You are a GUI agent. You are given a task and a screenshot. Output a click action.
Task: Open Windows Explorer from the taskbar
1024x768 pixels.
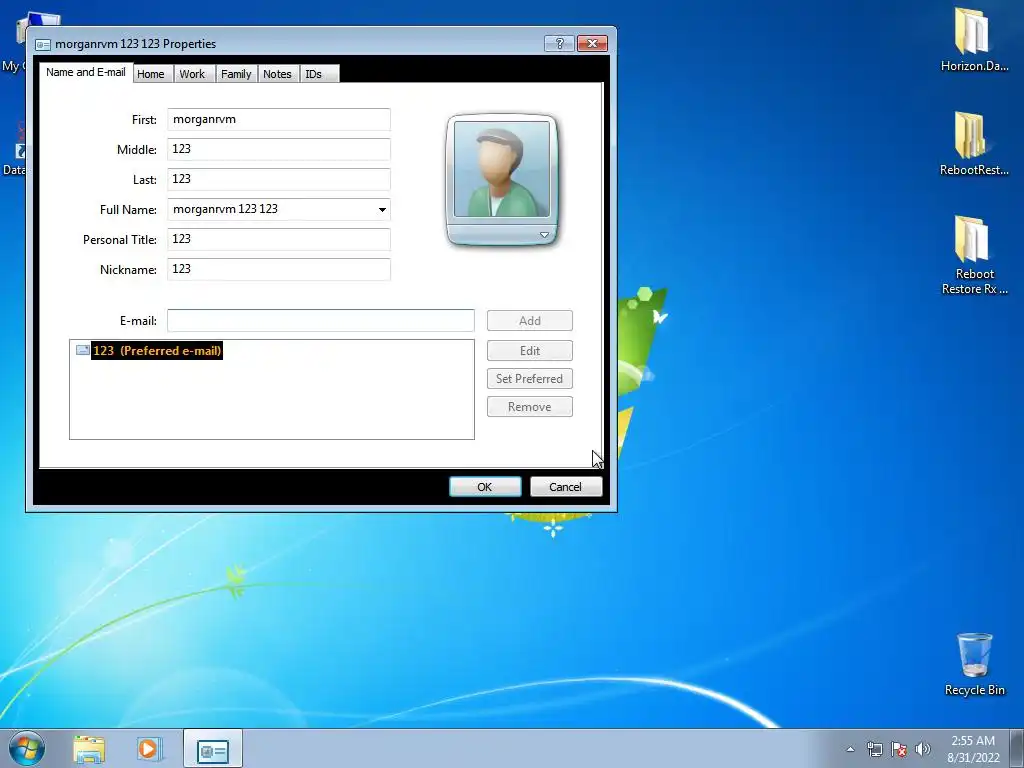pos(89,749)
